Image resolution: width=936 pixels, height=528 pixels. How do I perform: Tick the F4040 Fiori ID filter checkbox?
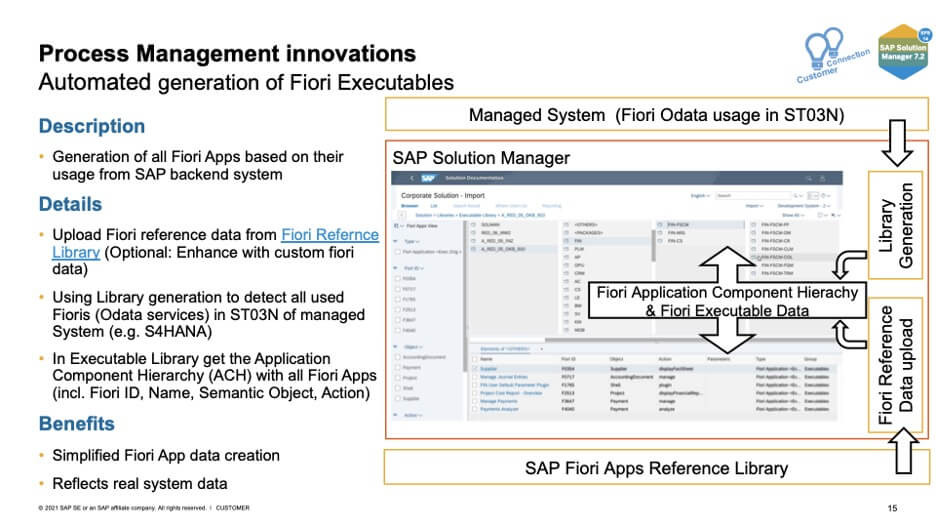(398, 330)
